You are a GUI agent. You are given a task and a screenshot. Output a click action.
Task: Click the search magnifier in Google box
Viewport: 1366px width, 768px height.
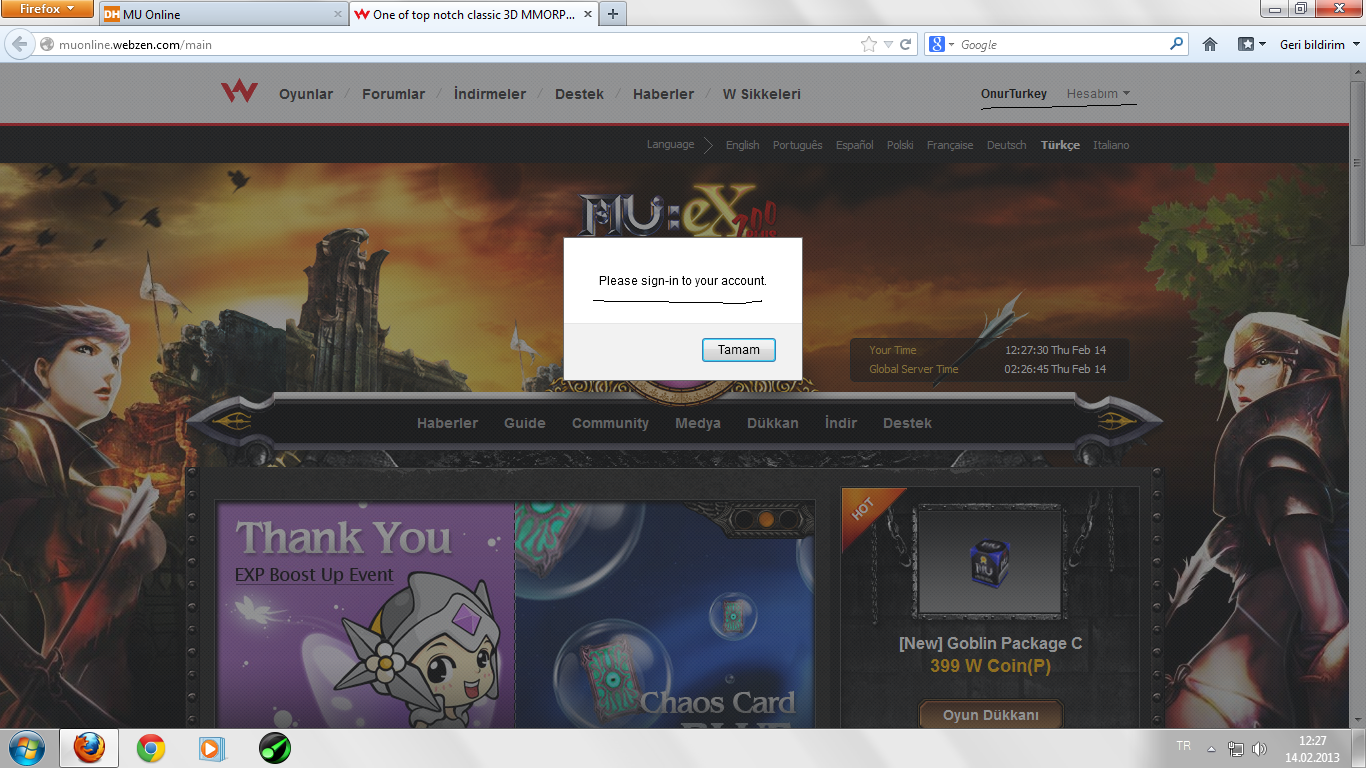coord(1176,44)
